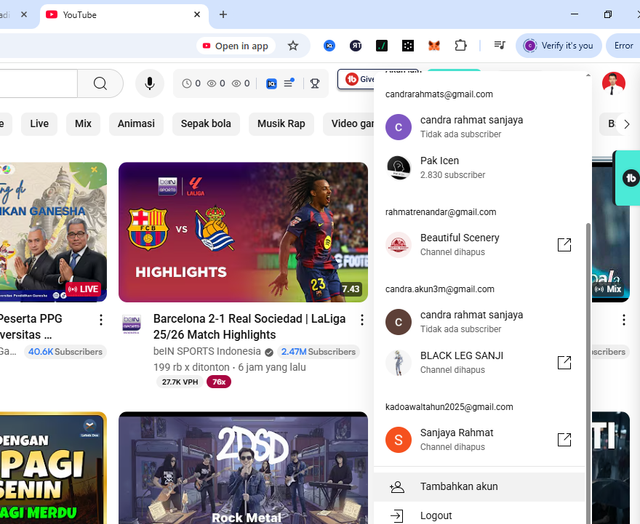Click the Open in app button
Image resolution: width=640 pixels, height=524 pixels.
tap(236, 46)
